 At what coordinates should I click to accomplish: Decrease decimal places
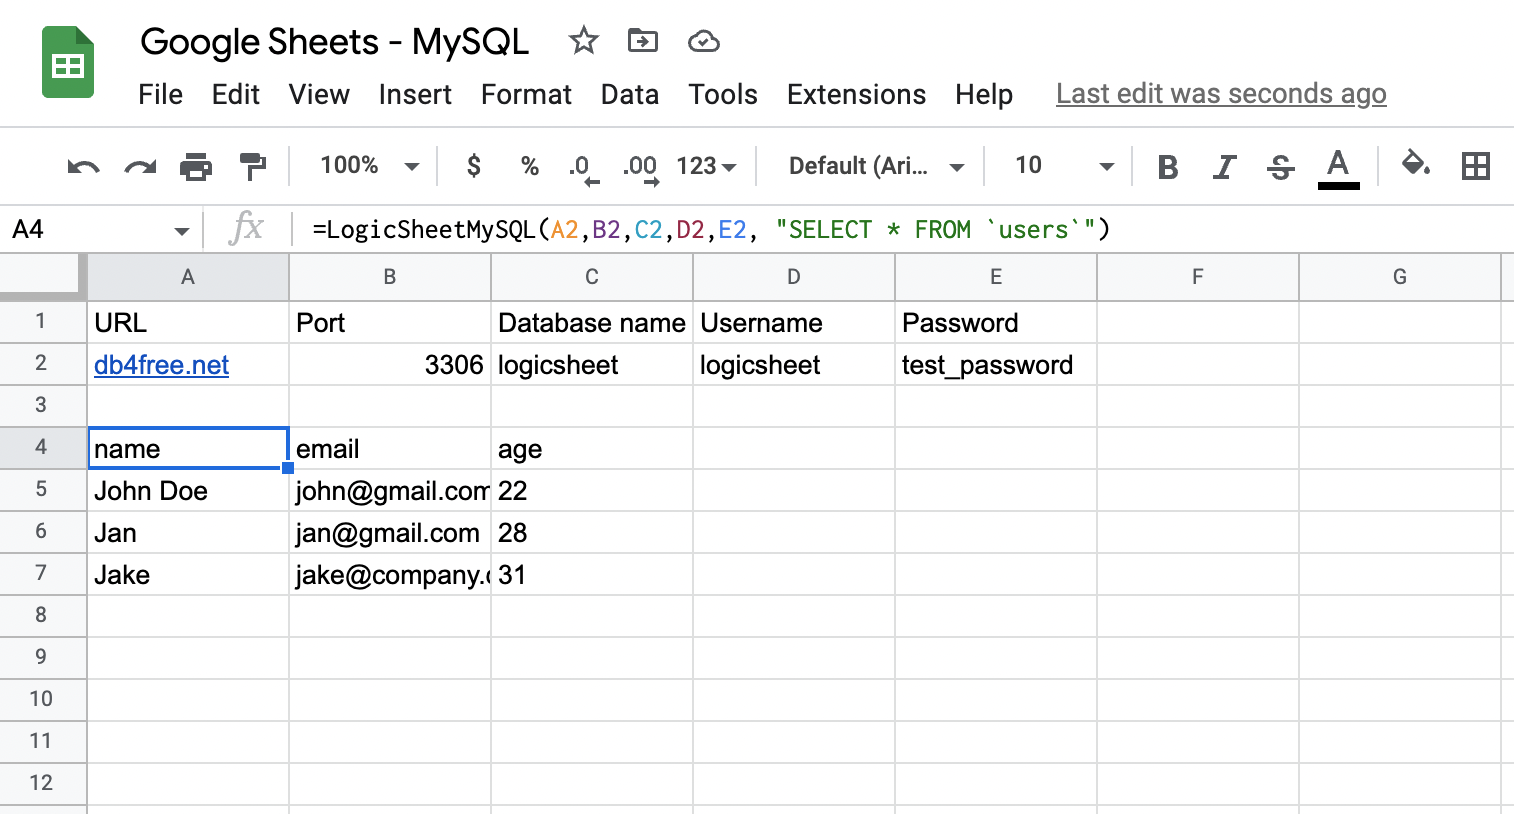[583, 166]
